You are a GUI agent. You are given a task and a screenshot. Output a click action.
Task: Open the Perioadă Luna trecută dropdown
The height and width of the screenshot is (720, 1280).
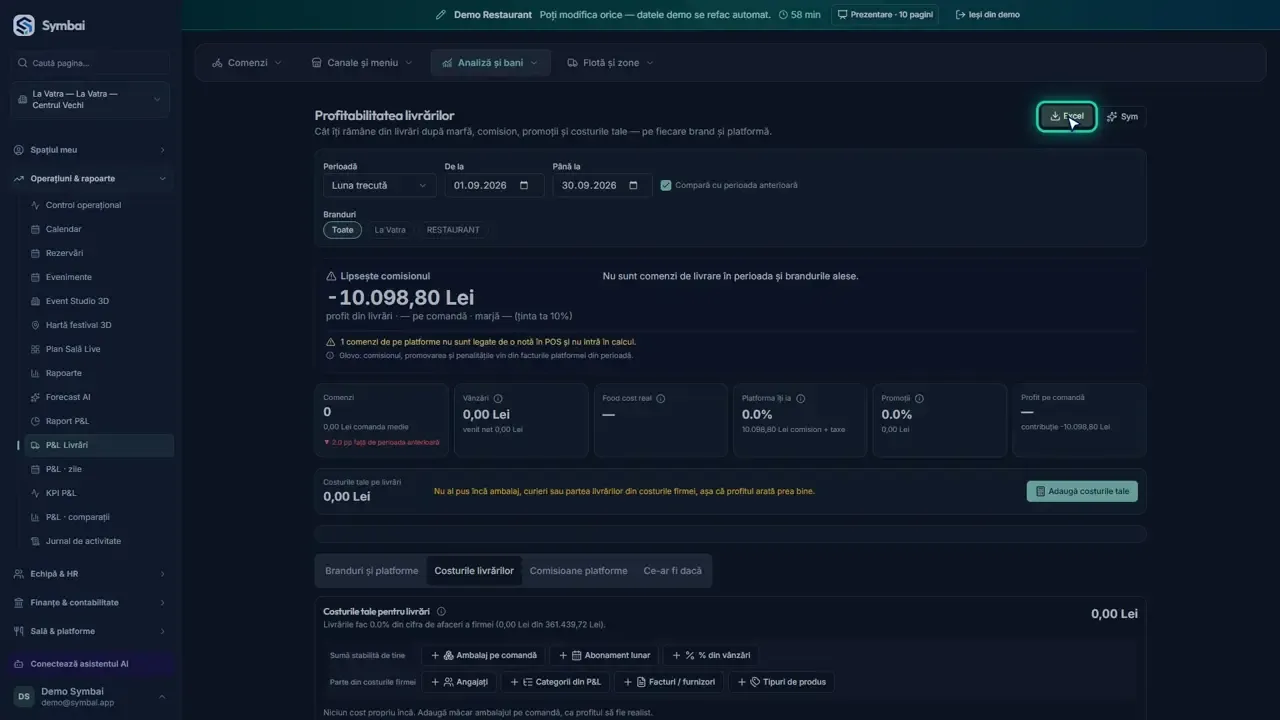[x=379, y=185]
